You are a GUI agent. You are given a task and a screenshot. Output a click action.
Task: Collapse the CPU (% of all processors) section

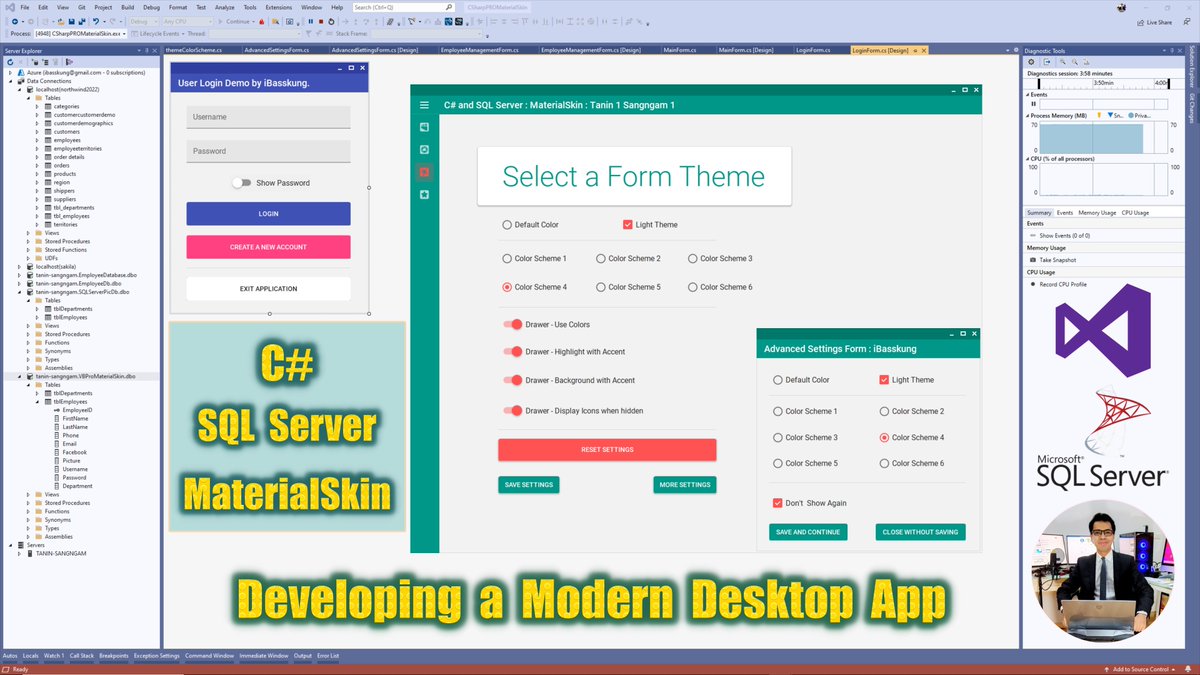(1029, 158)
